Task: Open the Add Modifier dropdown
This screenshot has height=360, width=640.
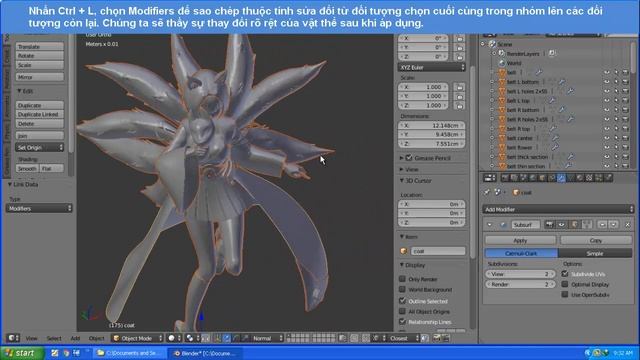Action: pyautogui.click(x=558, y=209)
